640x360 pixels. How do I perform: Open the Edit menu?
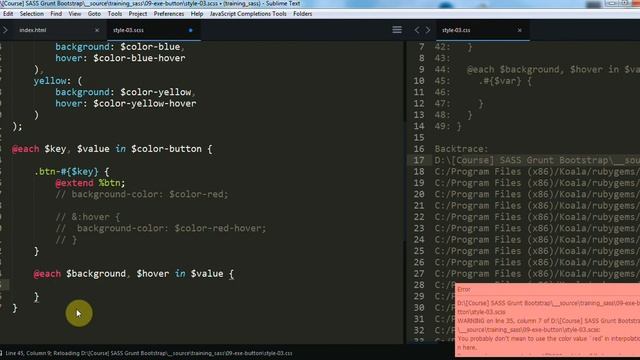click(8, 14)
